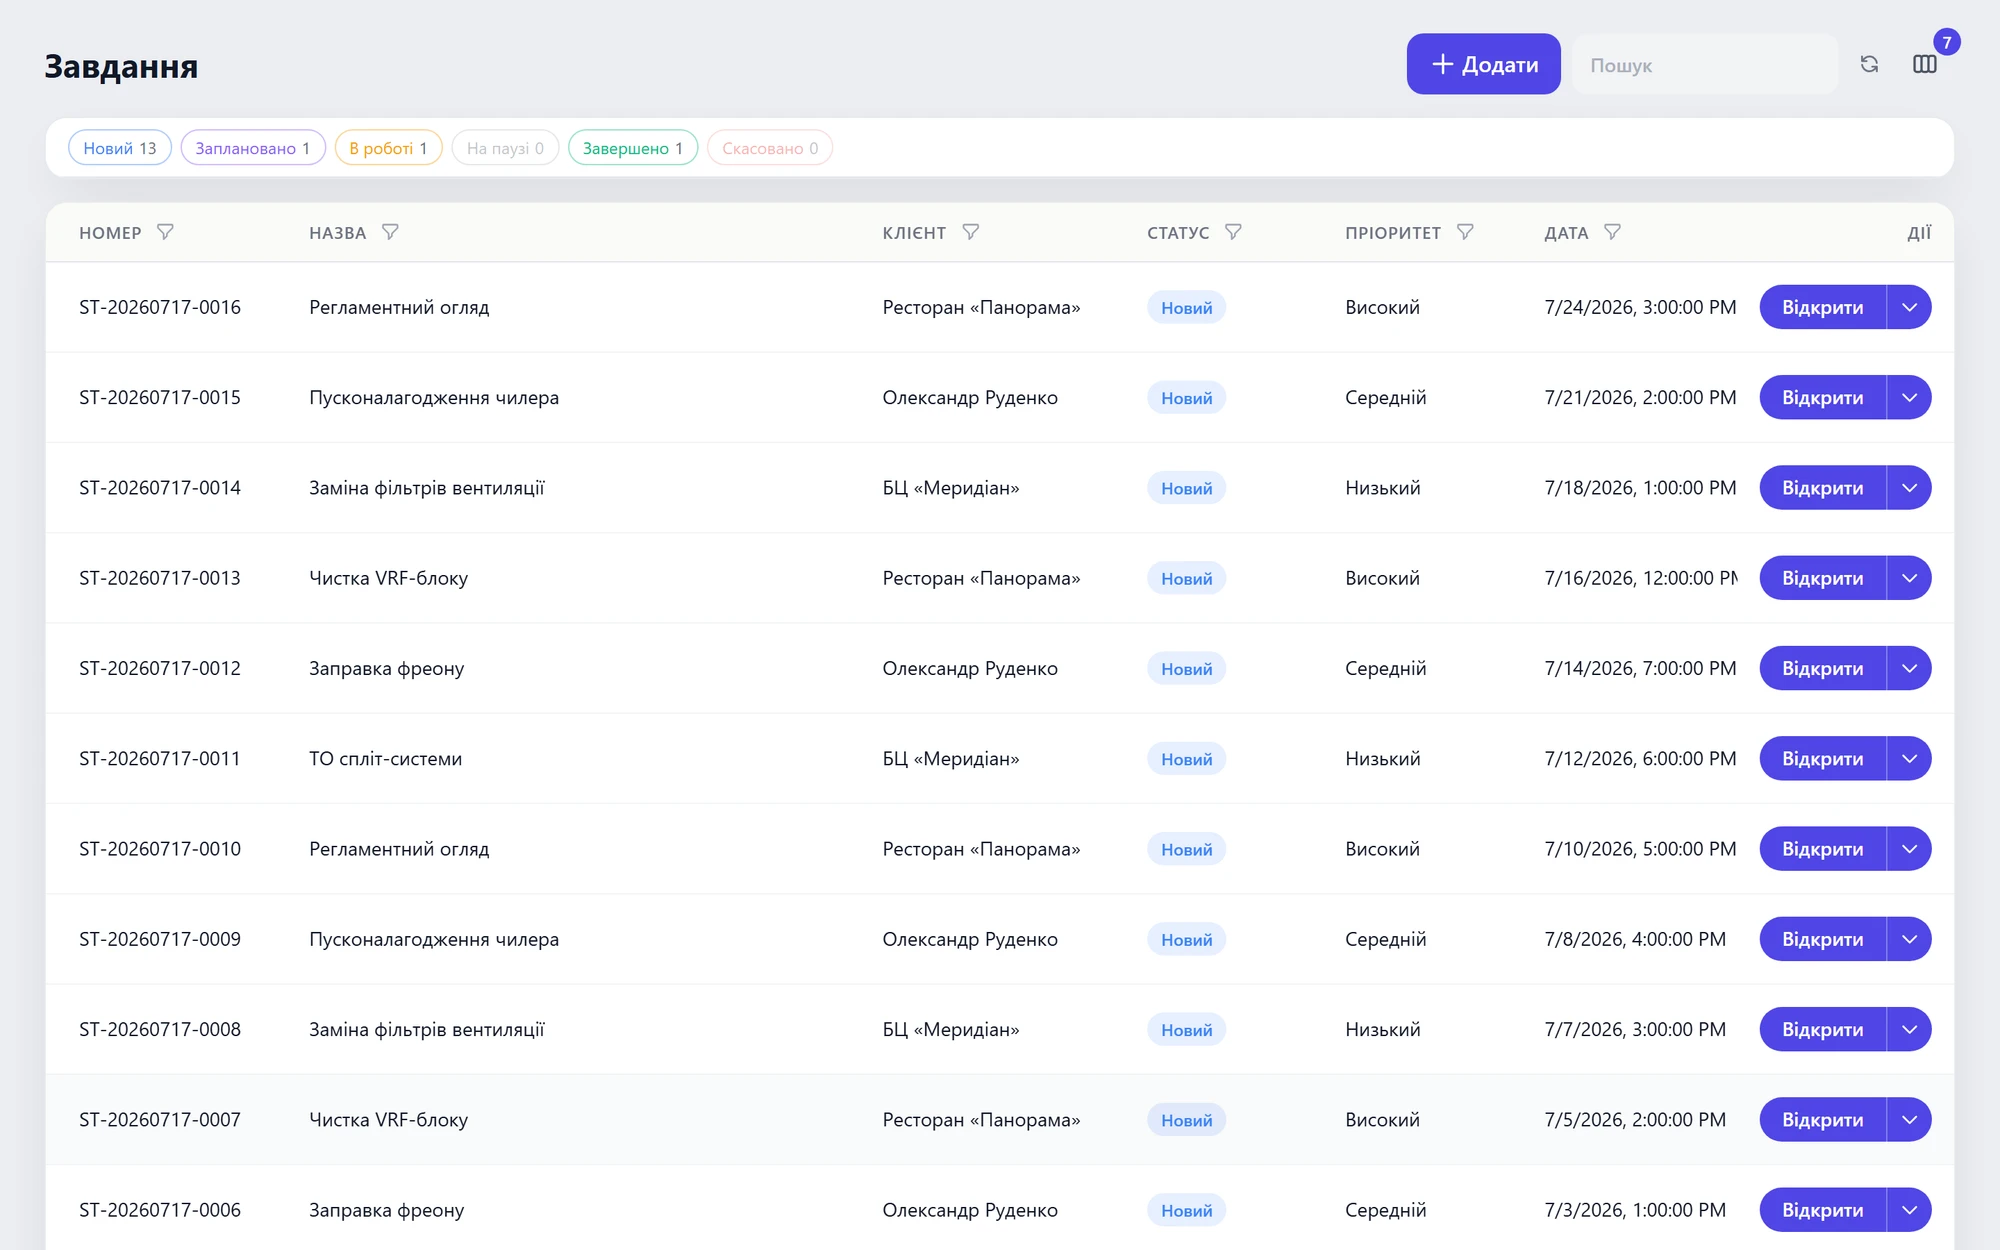
Task: Open the filter icon on the Назва column
Action: click(390, 232)
